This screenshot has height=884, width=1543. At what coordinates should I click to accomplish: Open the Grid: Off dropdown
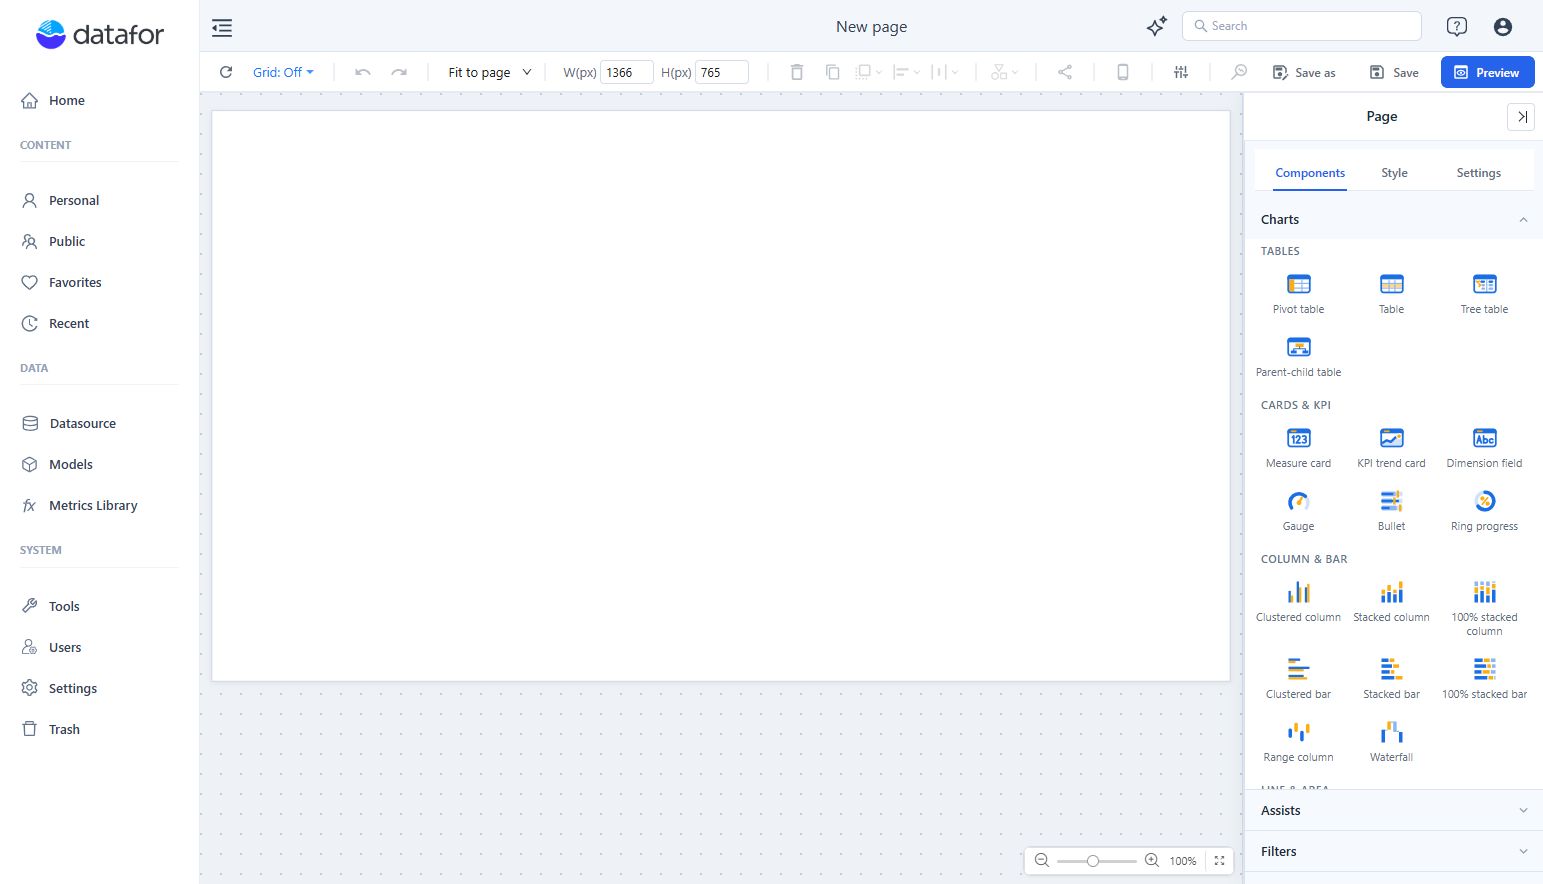tap(283, 72)
